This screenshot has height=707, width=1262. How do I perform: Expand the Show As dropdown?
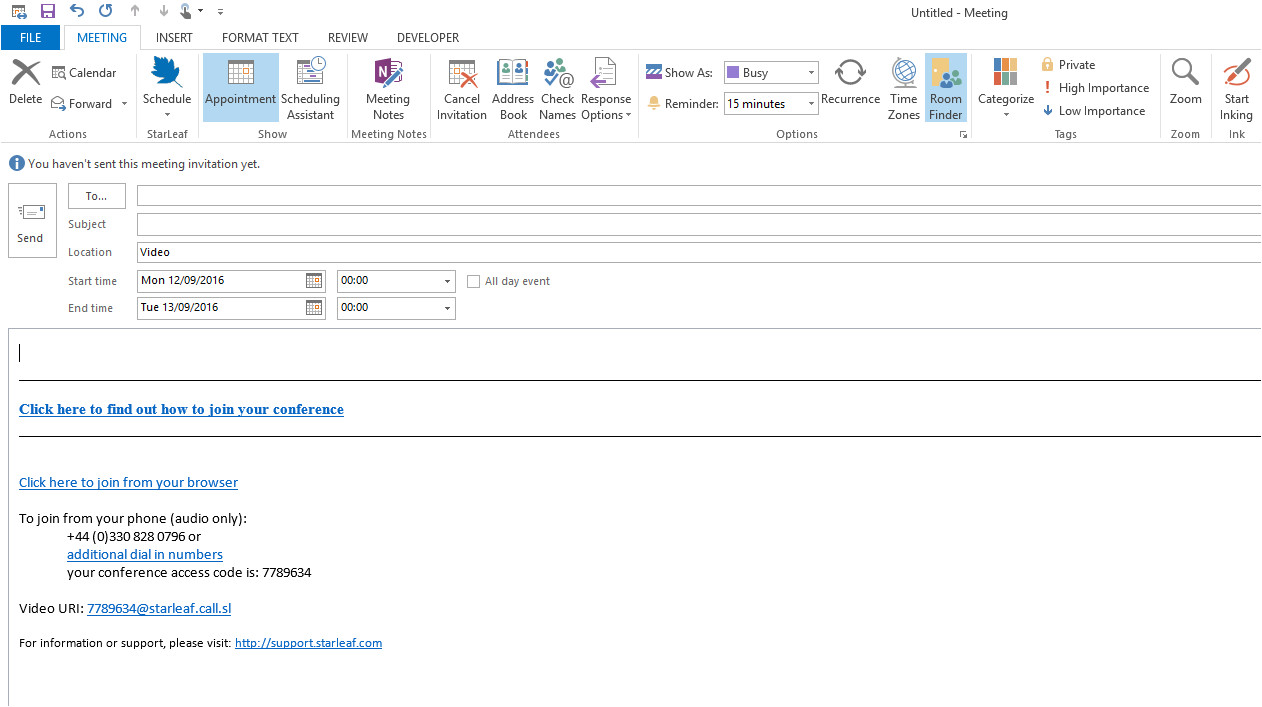coord(811,73)
